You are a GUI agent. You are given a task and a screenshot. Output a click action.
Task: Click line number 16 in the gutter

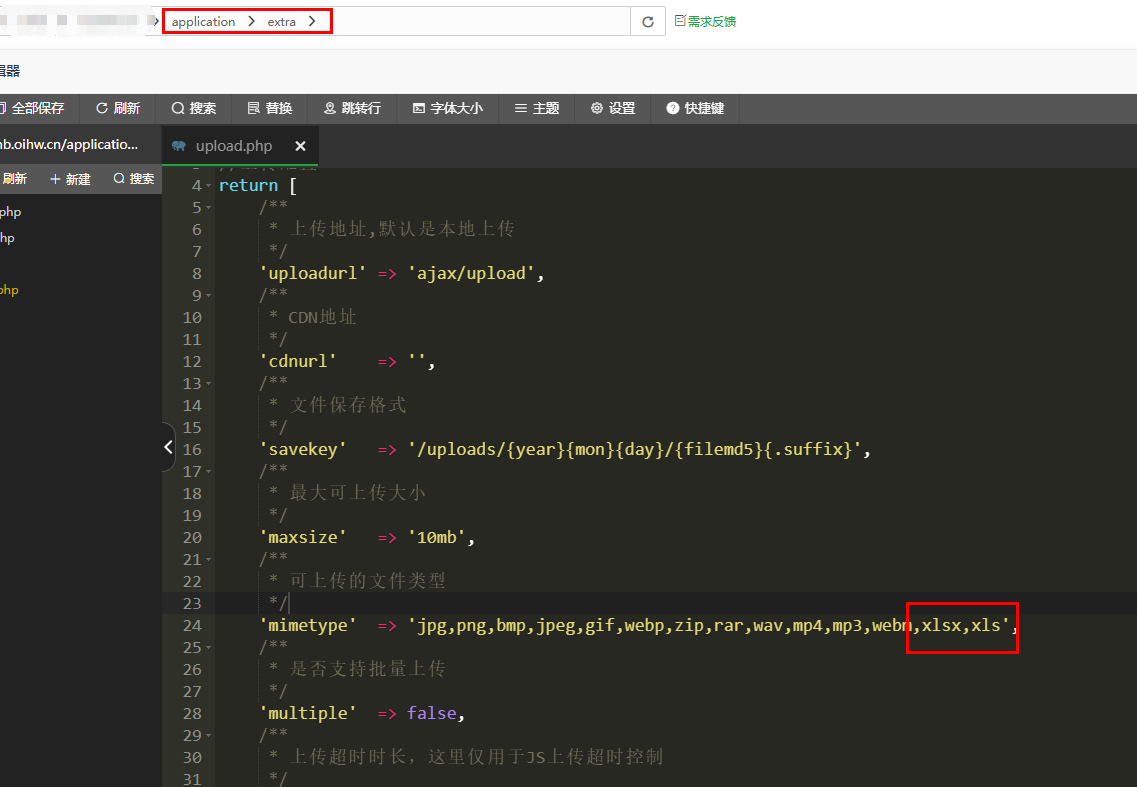point(192,450)
